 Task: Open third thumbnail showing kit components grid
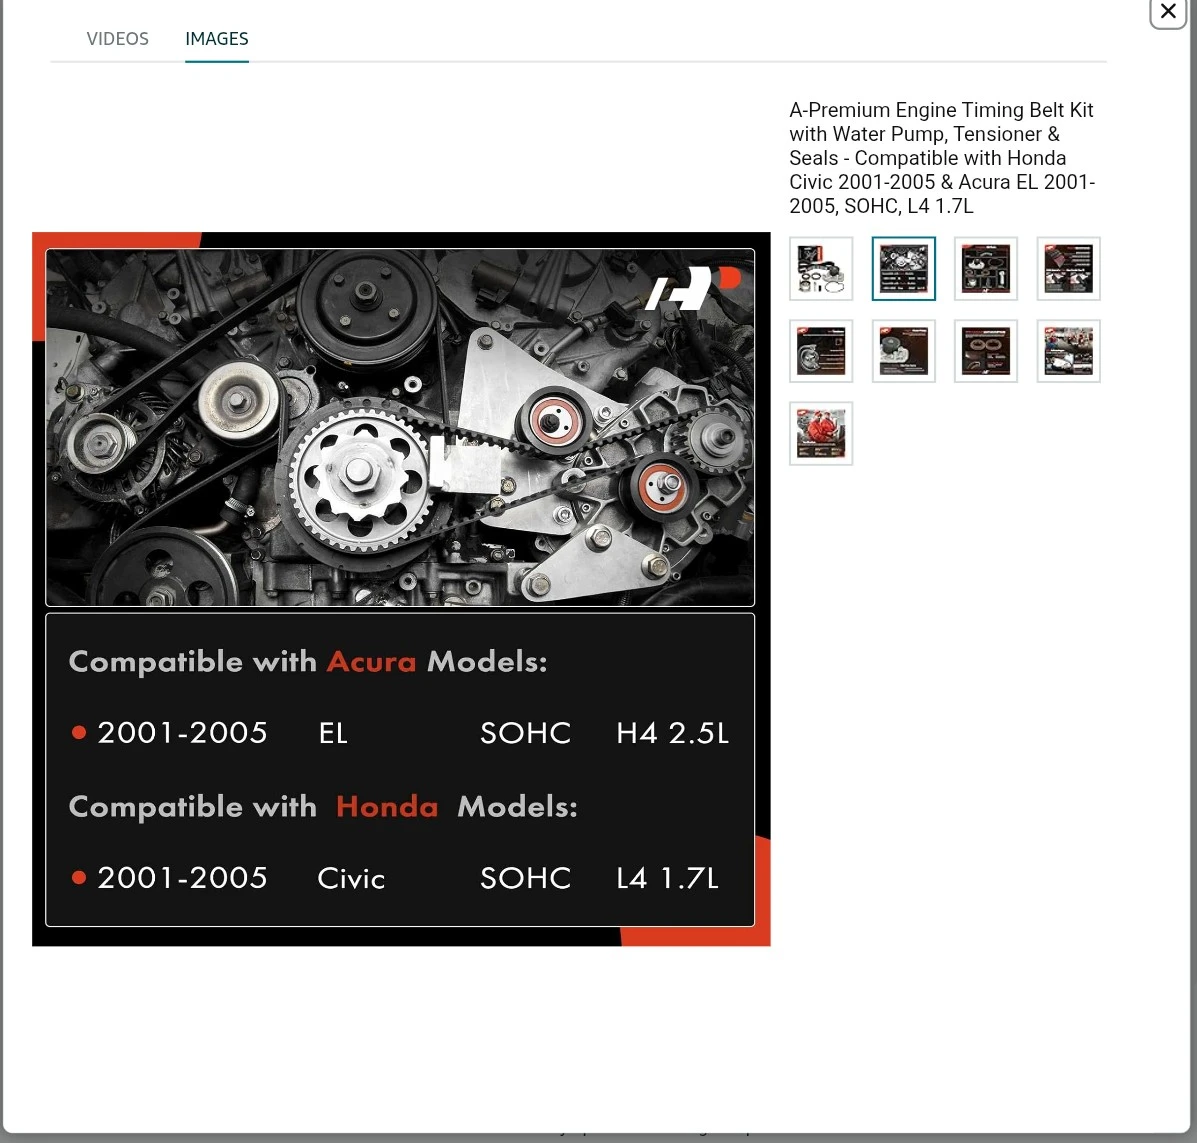point(986,269)
